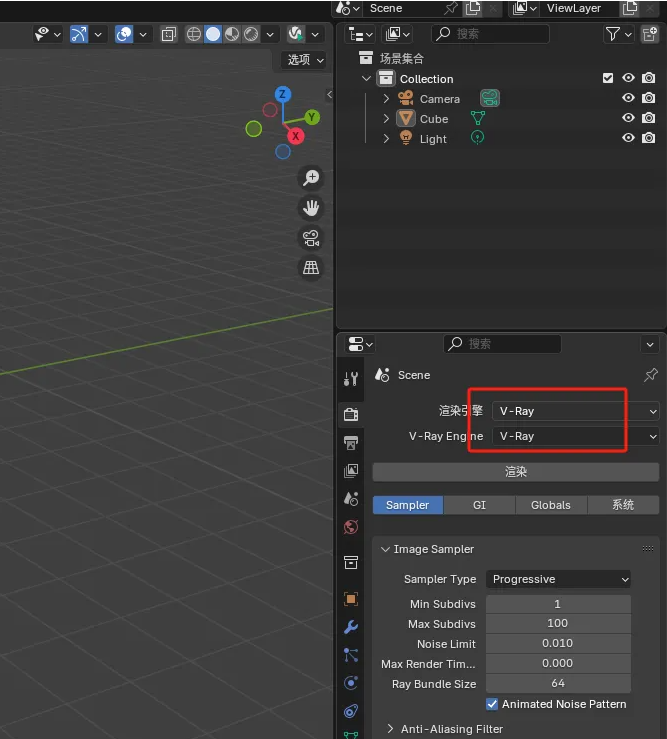This screenshot has width=667, height=739.
Task: Uncheck Animated Noise Pattern
Action: pyautogui.click(x=492, y=704)
